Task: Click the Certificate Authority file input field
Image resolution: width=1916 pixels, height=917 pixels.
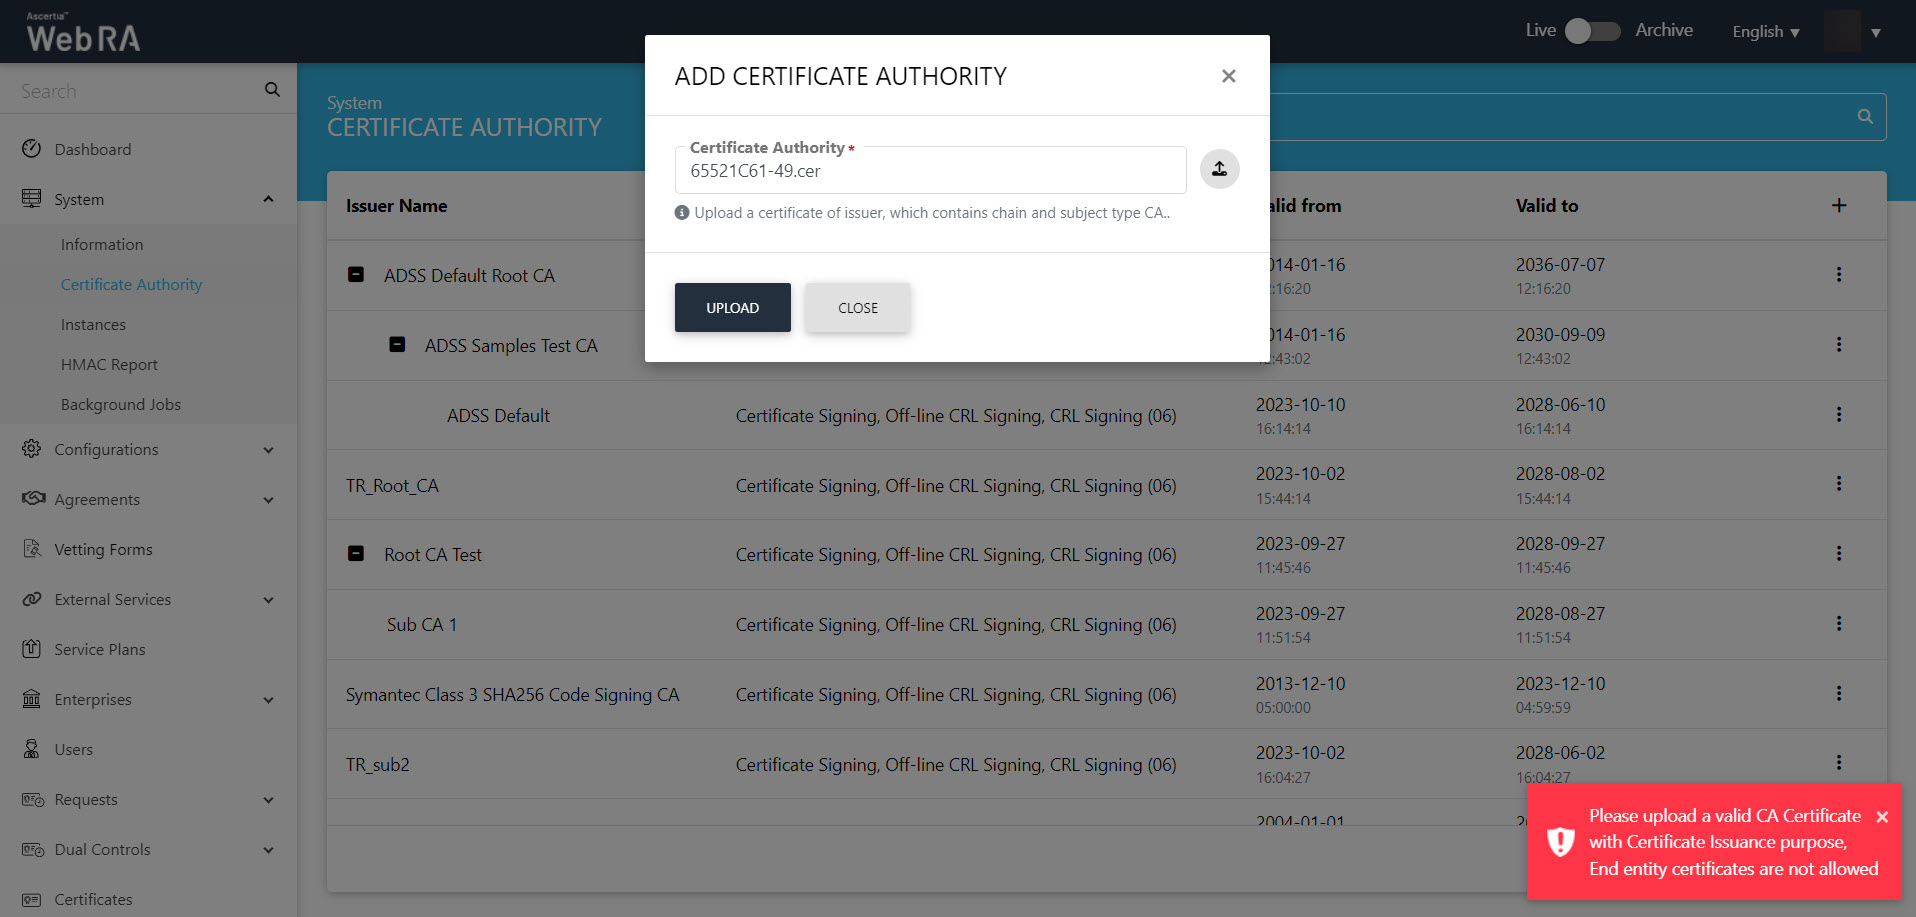Action: (930, 171)
